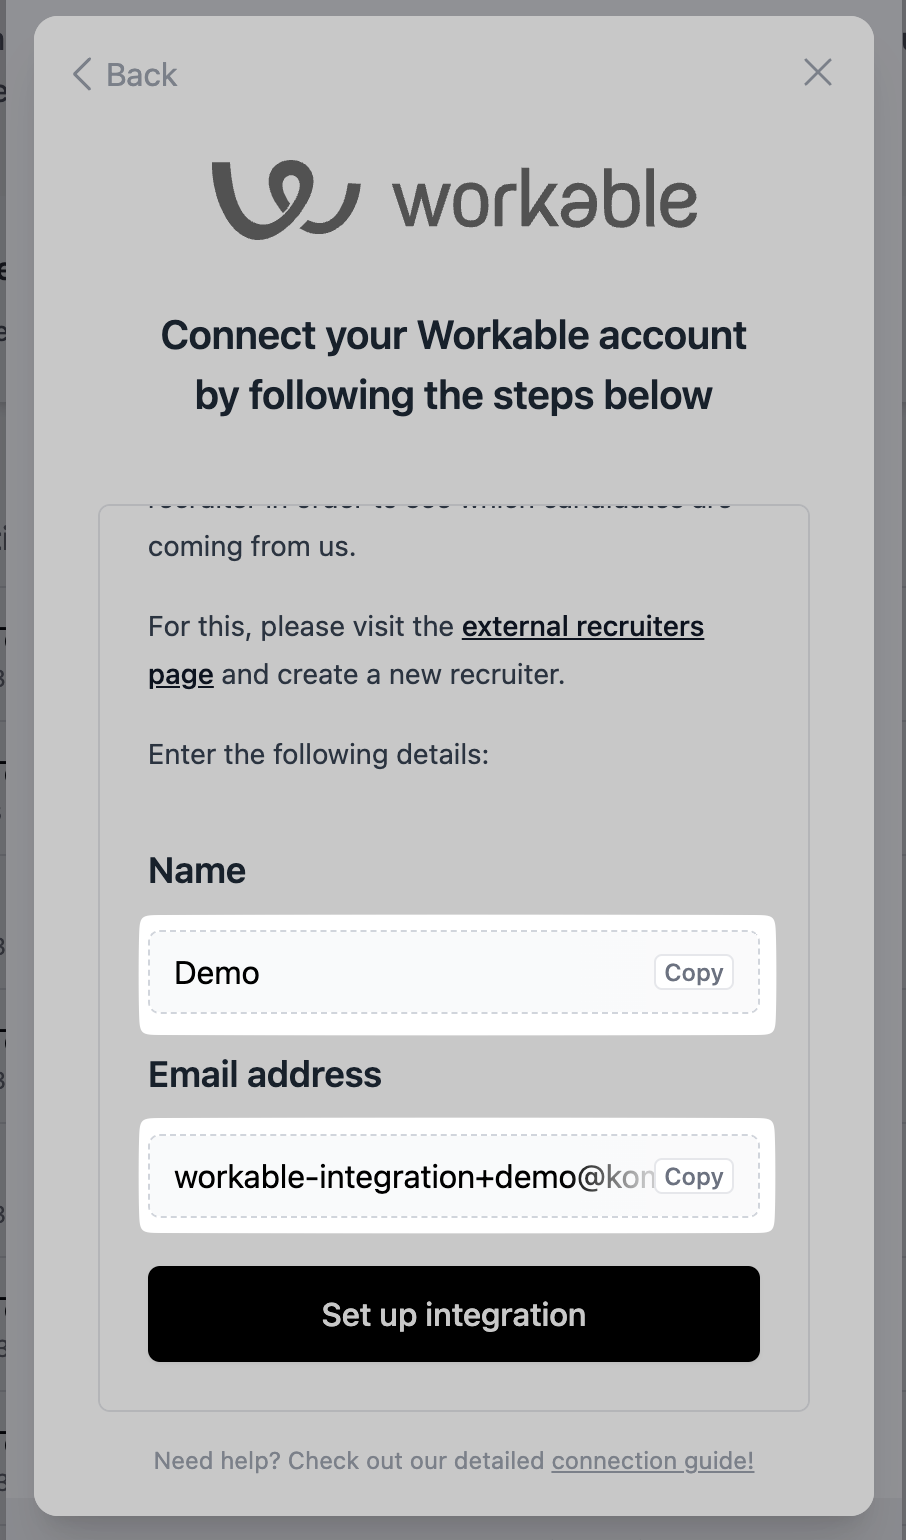Select the Demo name field
This screenshot has width=906, height=1540.
(400, 973)
